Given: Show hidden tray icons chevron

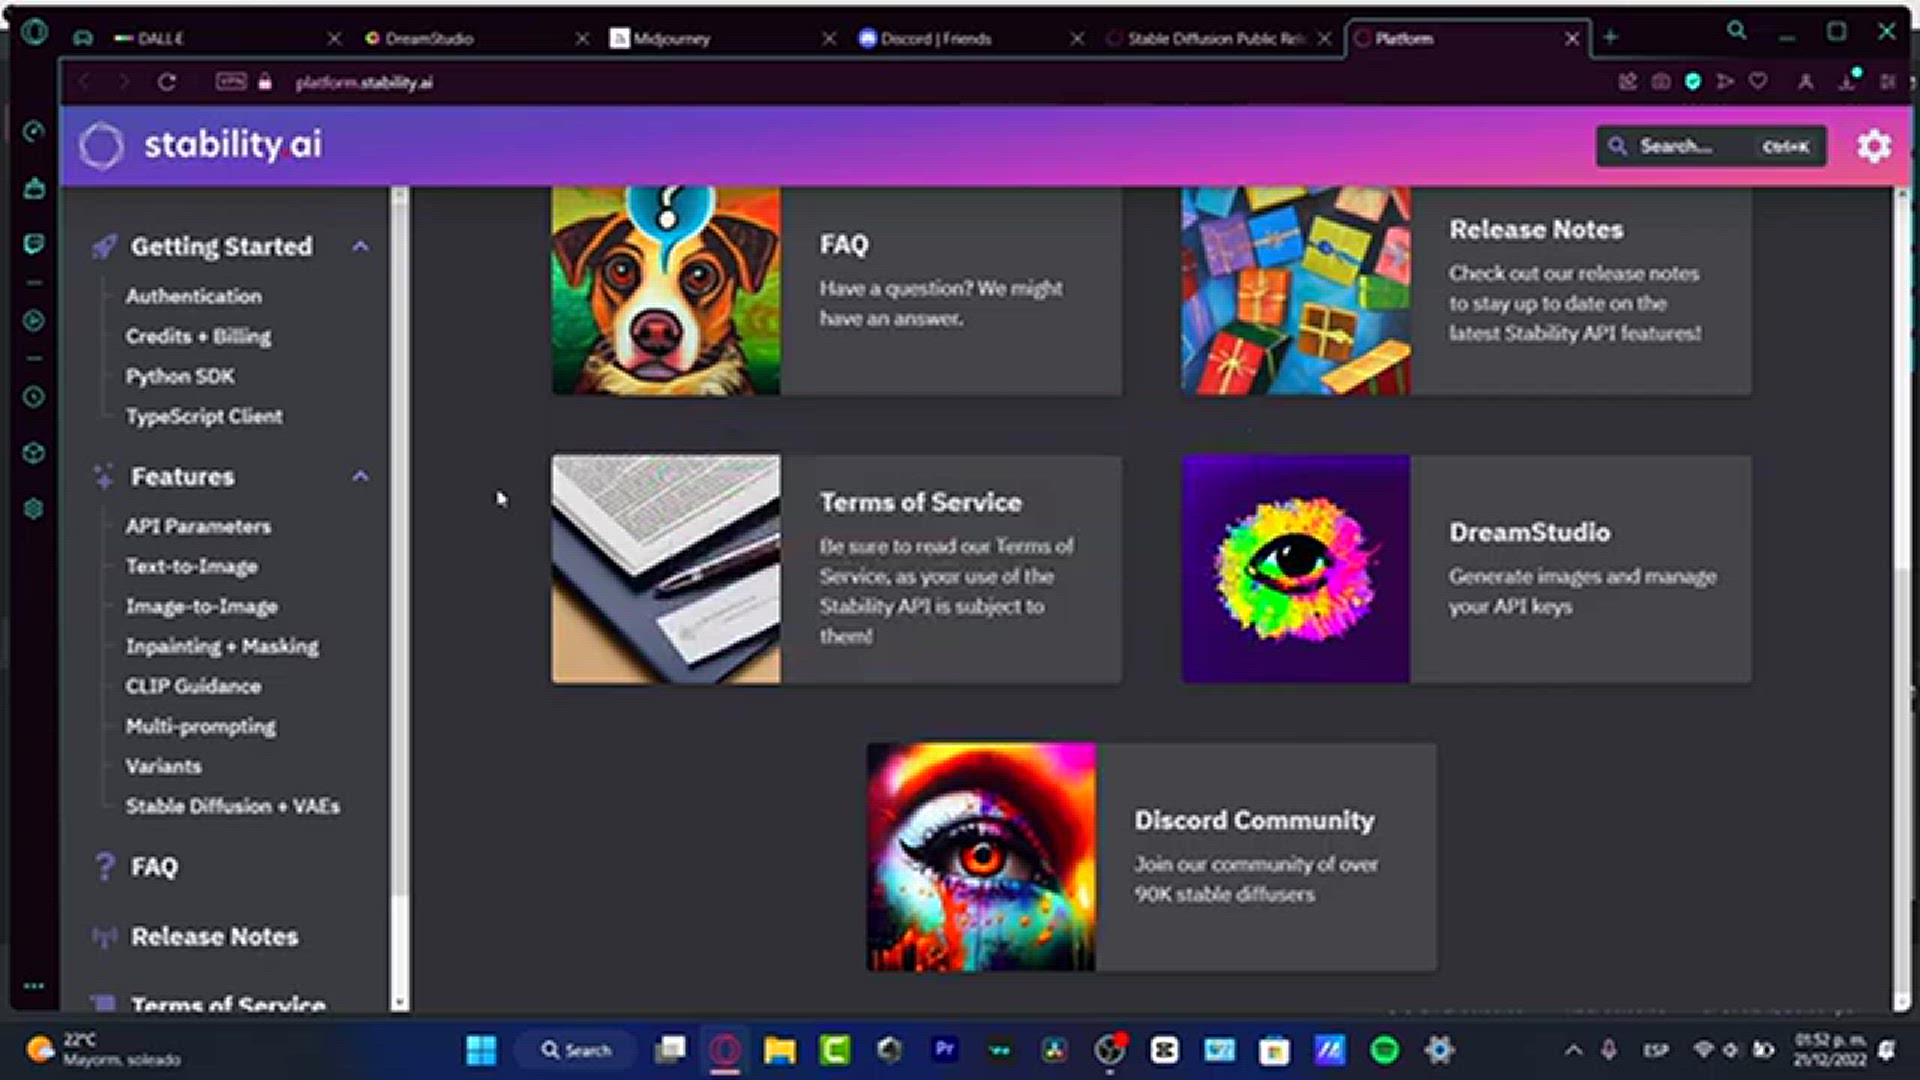Looking at the screenshot, I should [1573, 1050].
